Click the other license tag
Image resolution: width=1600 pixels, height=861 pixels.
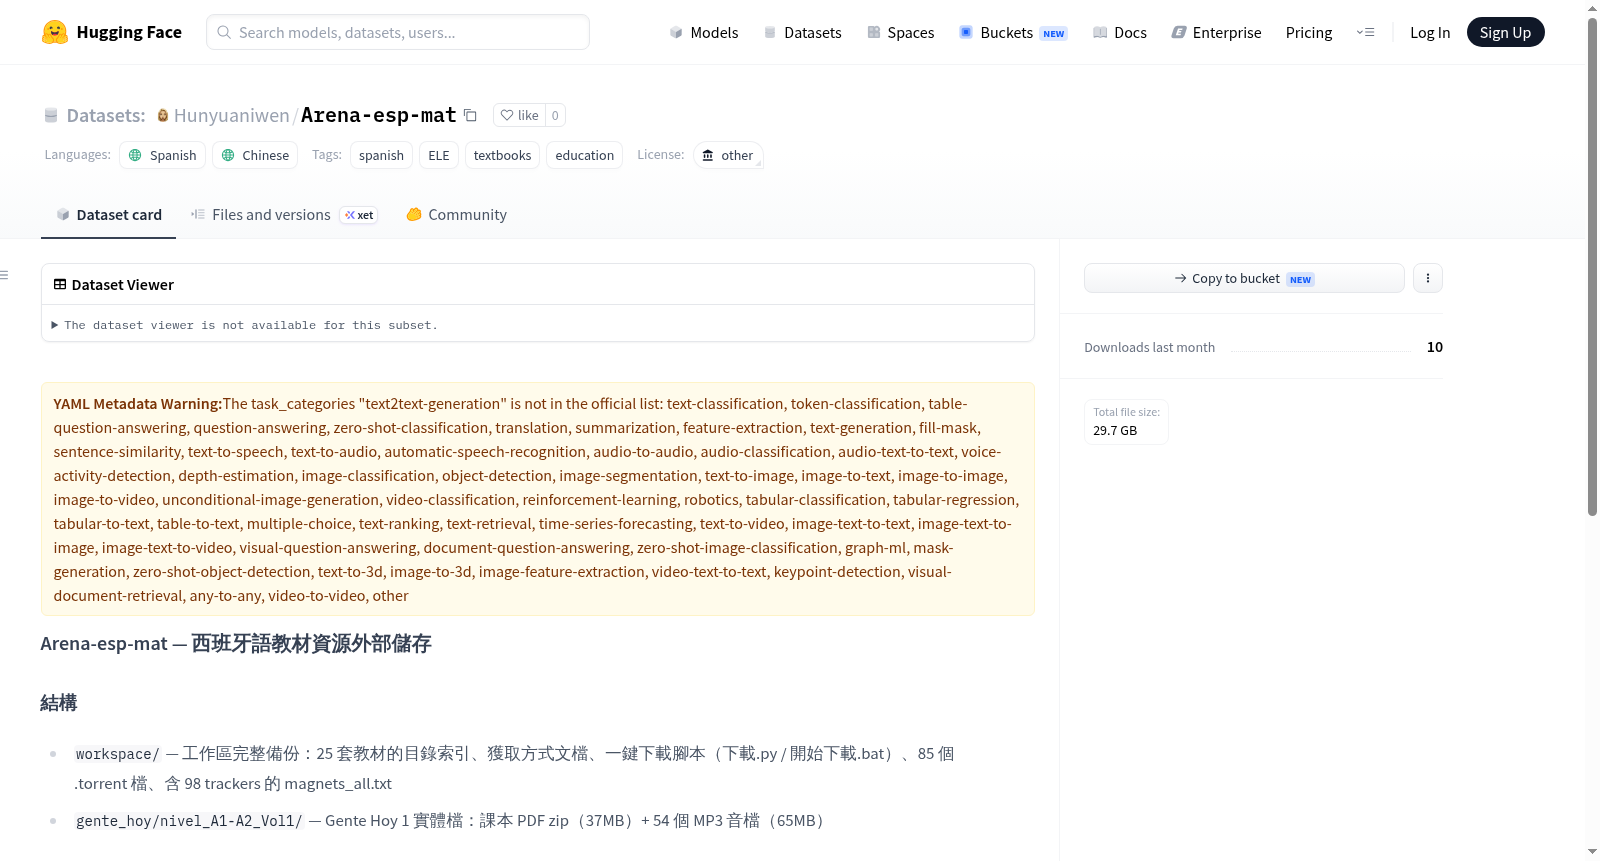point(728,155)
